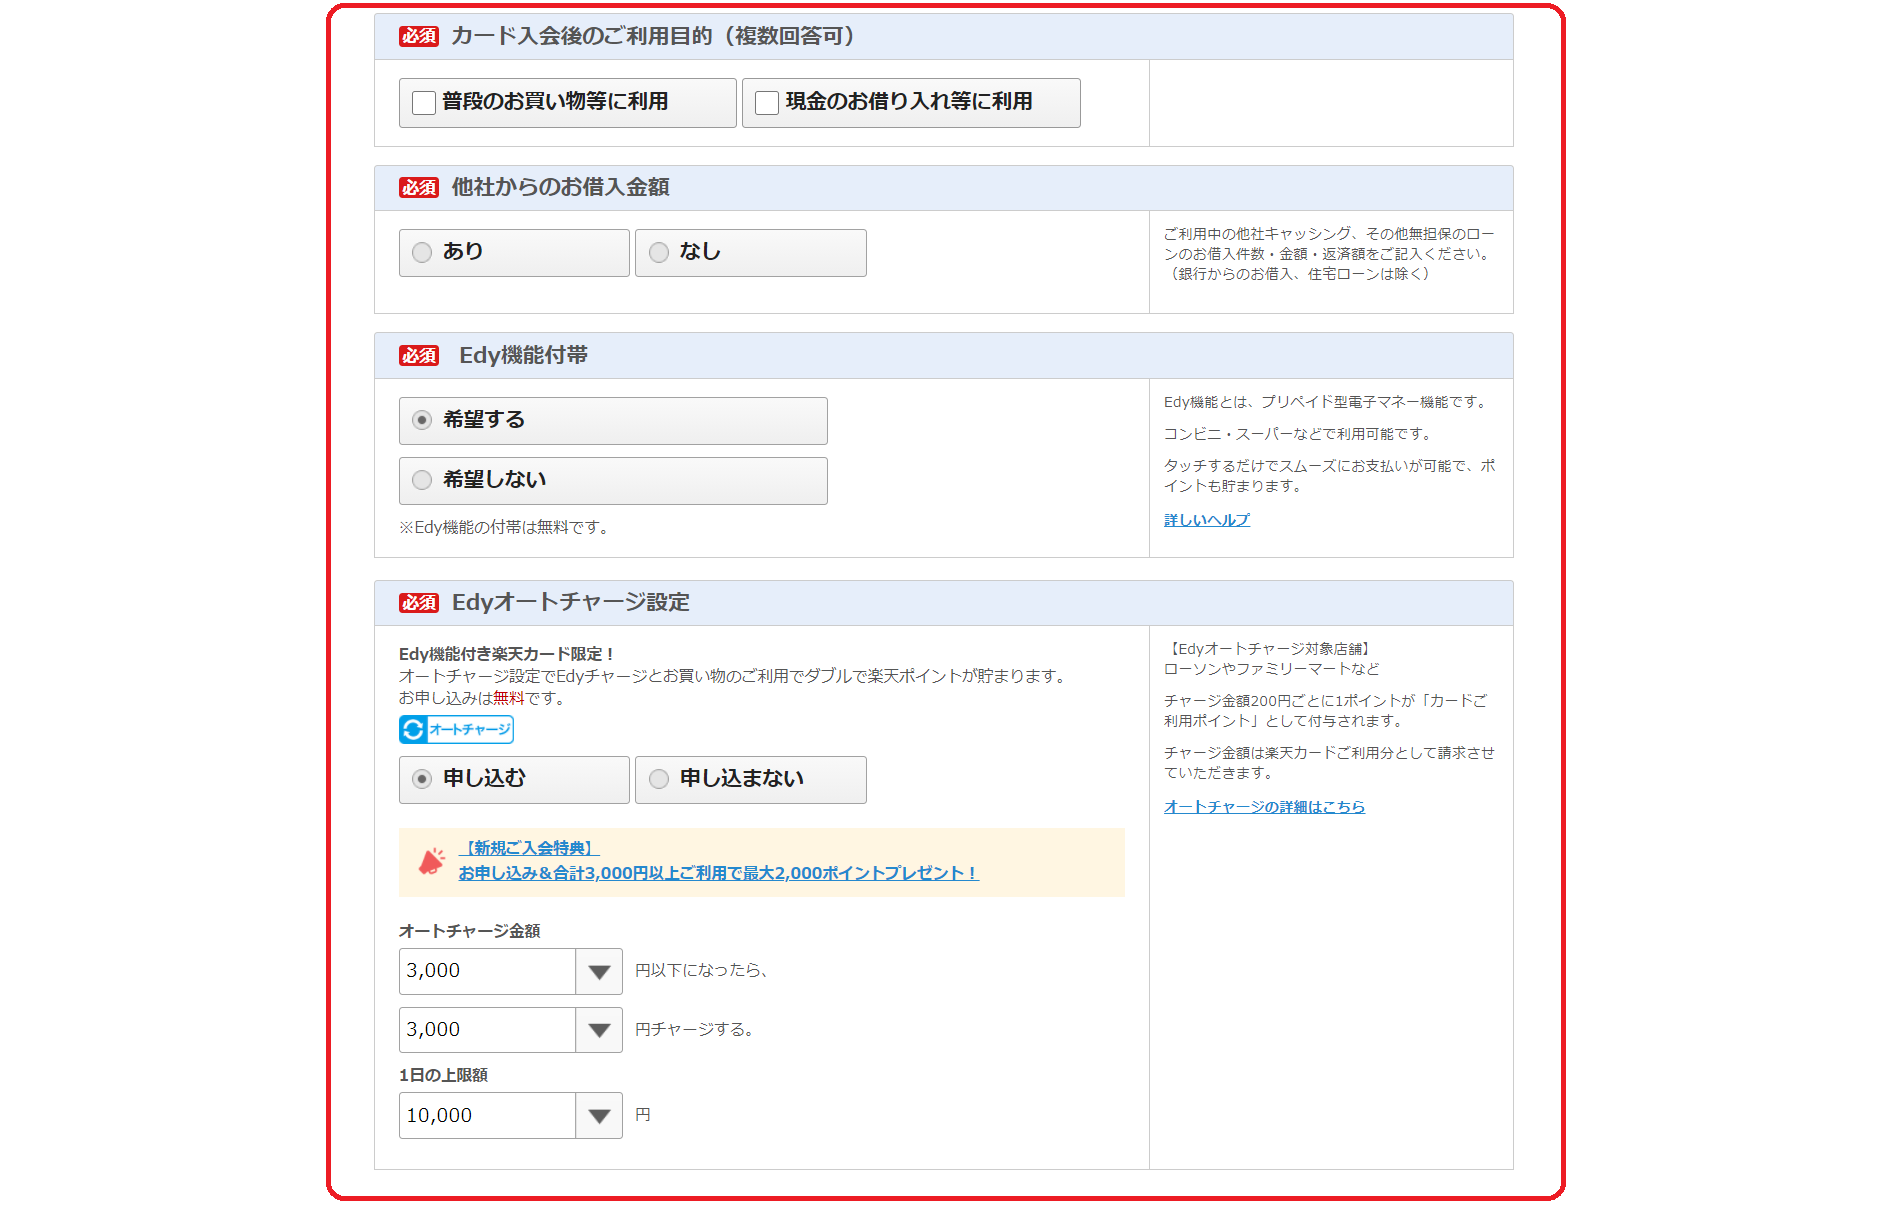Image resolution: width=1889 pixels, height=1227 pixels.
Task: Click 必須 badge beside カード入会後のご利用目的
Action: pos(419,37)
